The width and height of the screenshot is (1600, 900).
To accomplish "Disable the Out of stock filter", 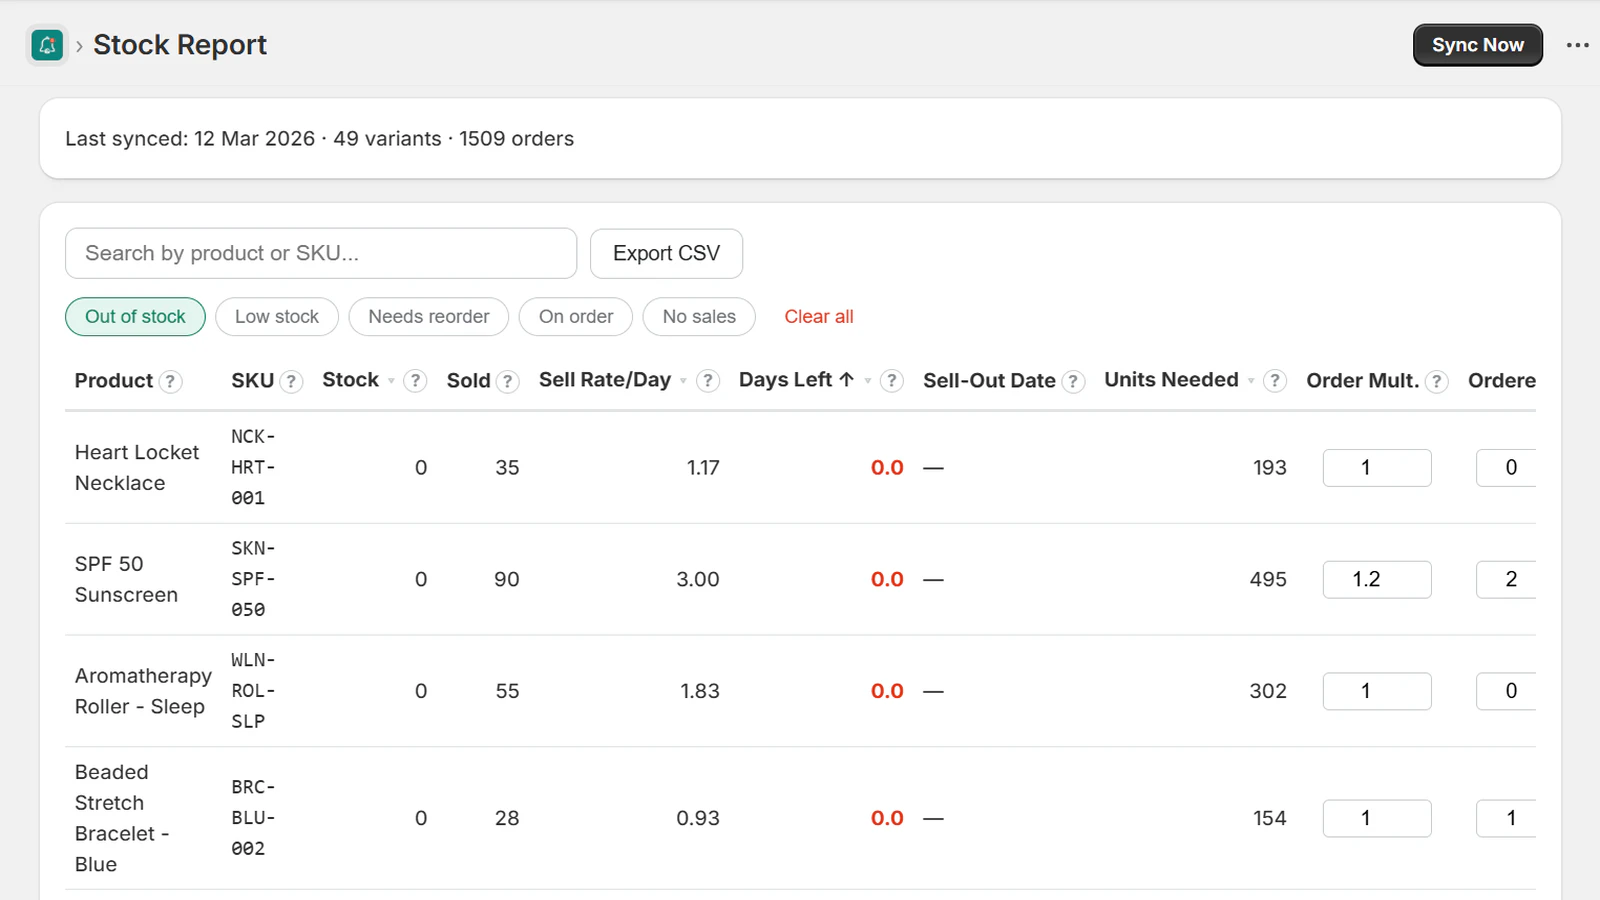I will pos(135,317).
